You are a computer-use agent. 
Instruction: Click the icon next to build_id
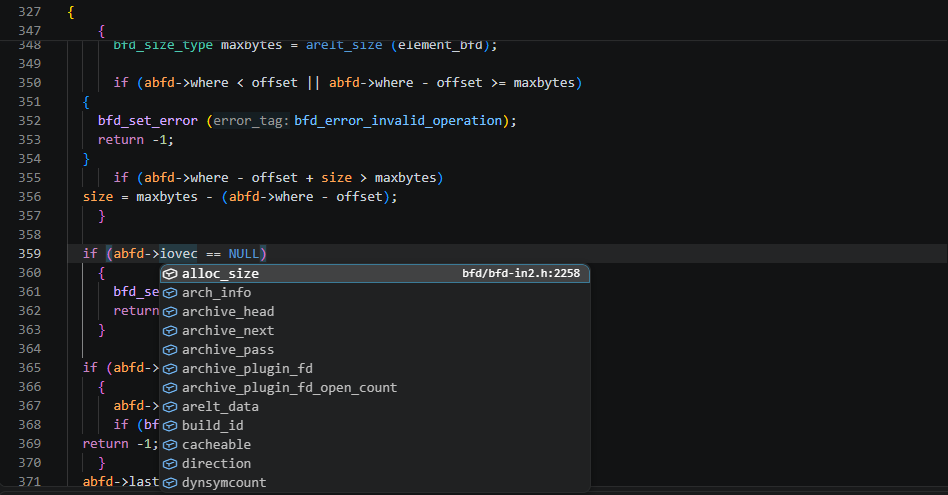point(170,426)
